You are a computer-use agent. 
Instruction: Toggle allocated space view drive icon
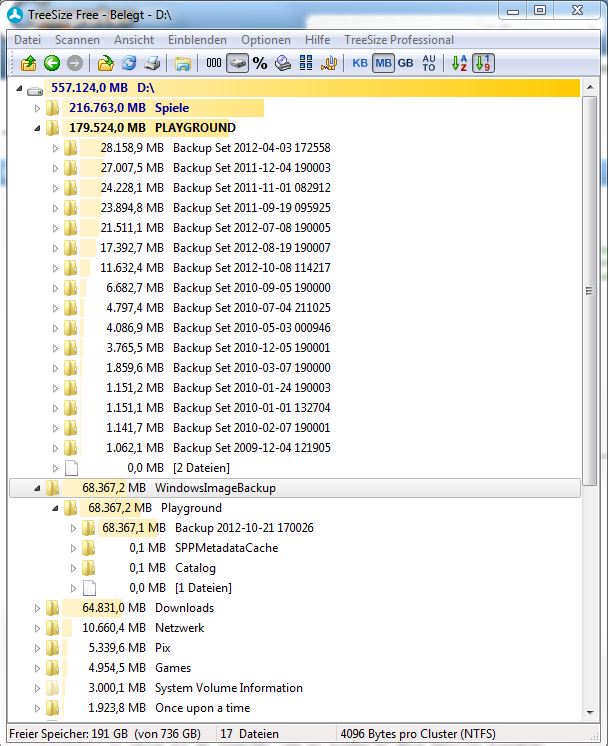click(x=237, y=63)
